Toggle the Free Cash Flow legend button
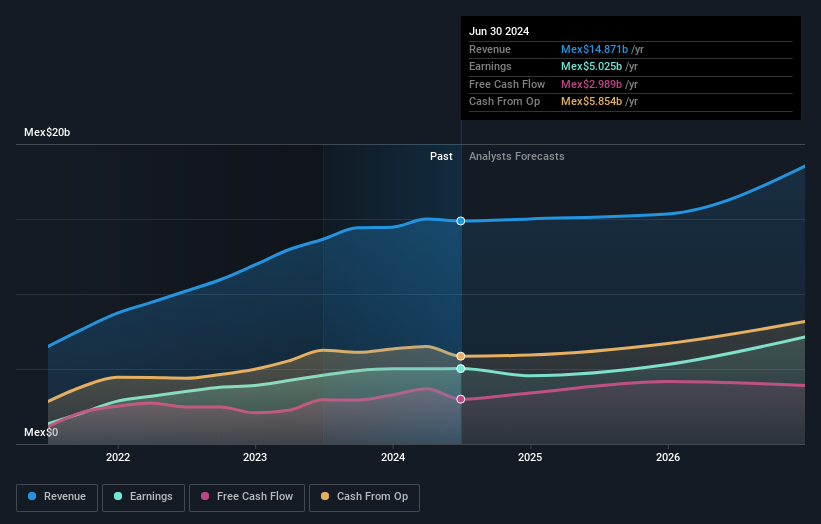 click(247, 497)
